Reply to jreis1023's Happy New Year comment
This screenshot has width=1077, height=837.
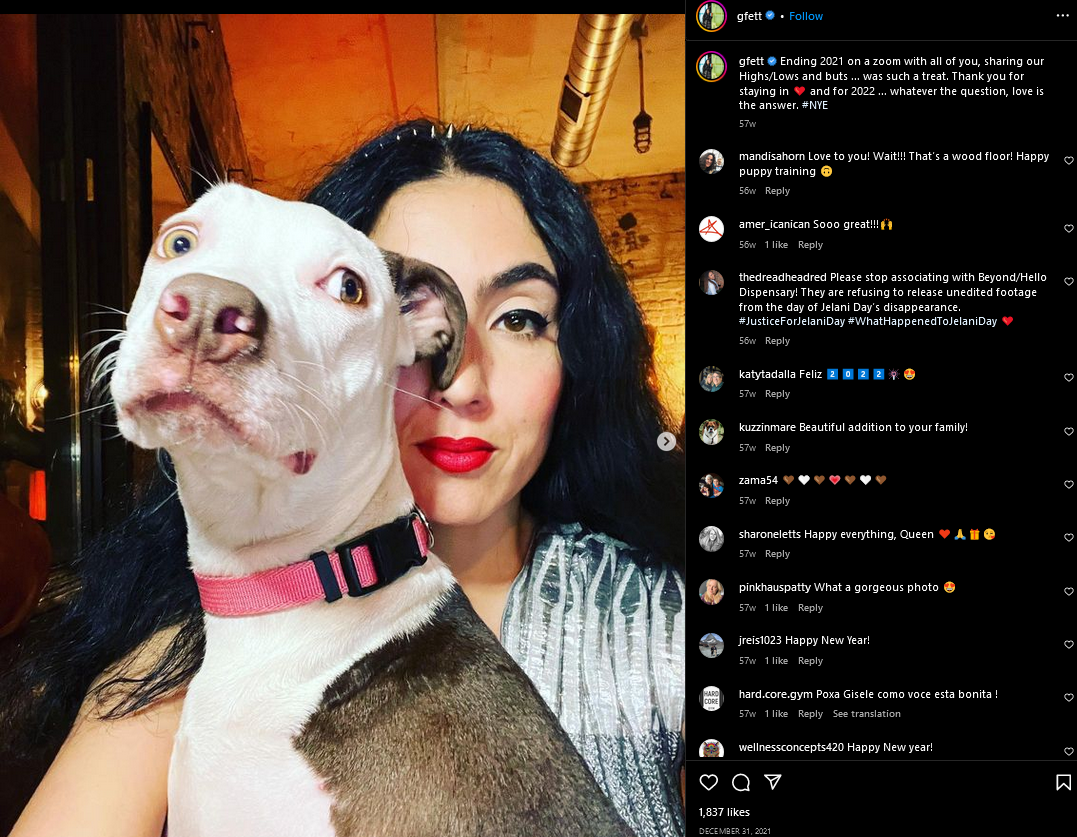pyautogui.click(x=810, y=661)
